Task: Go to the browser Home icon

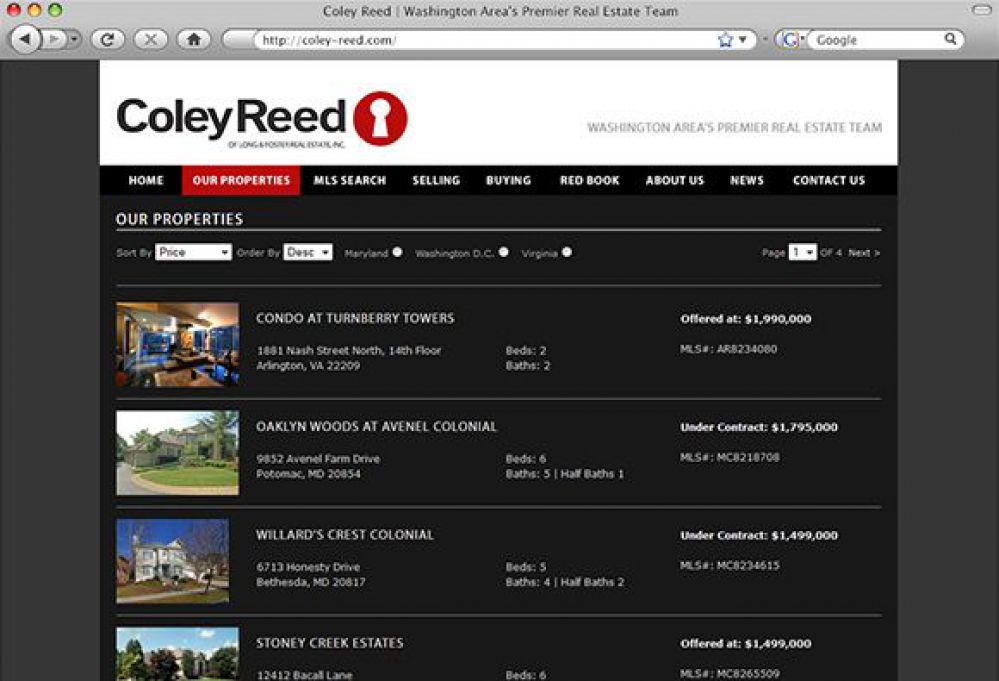Action: click(194, 39)
